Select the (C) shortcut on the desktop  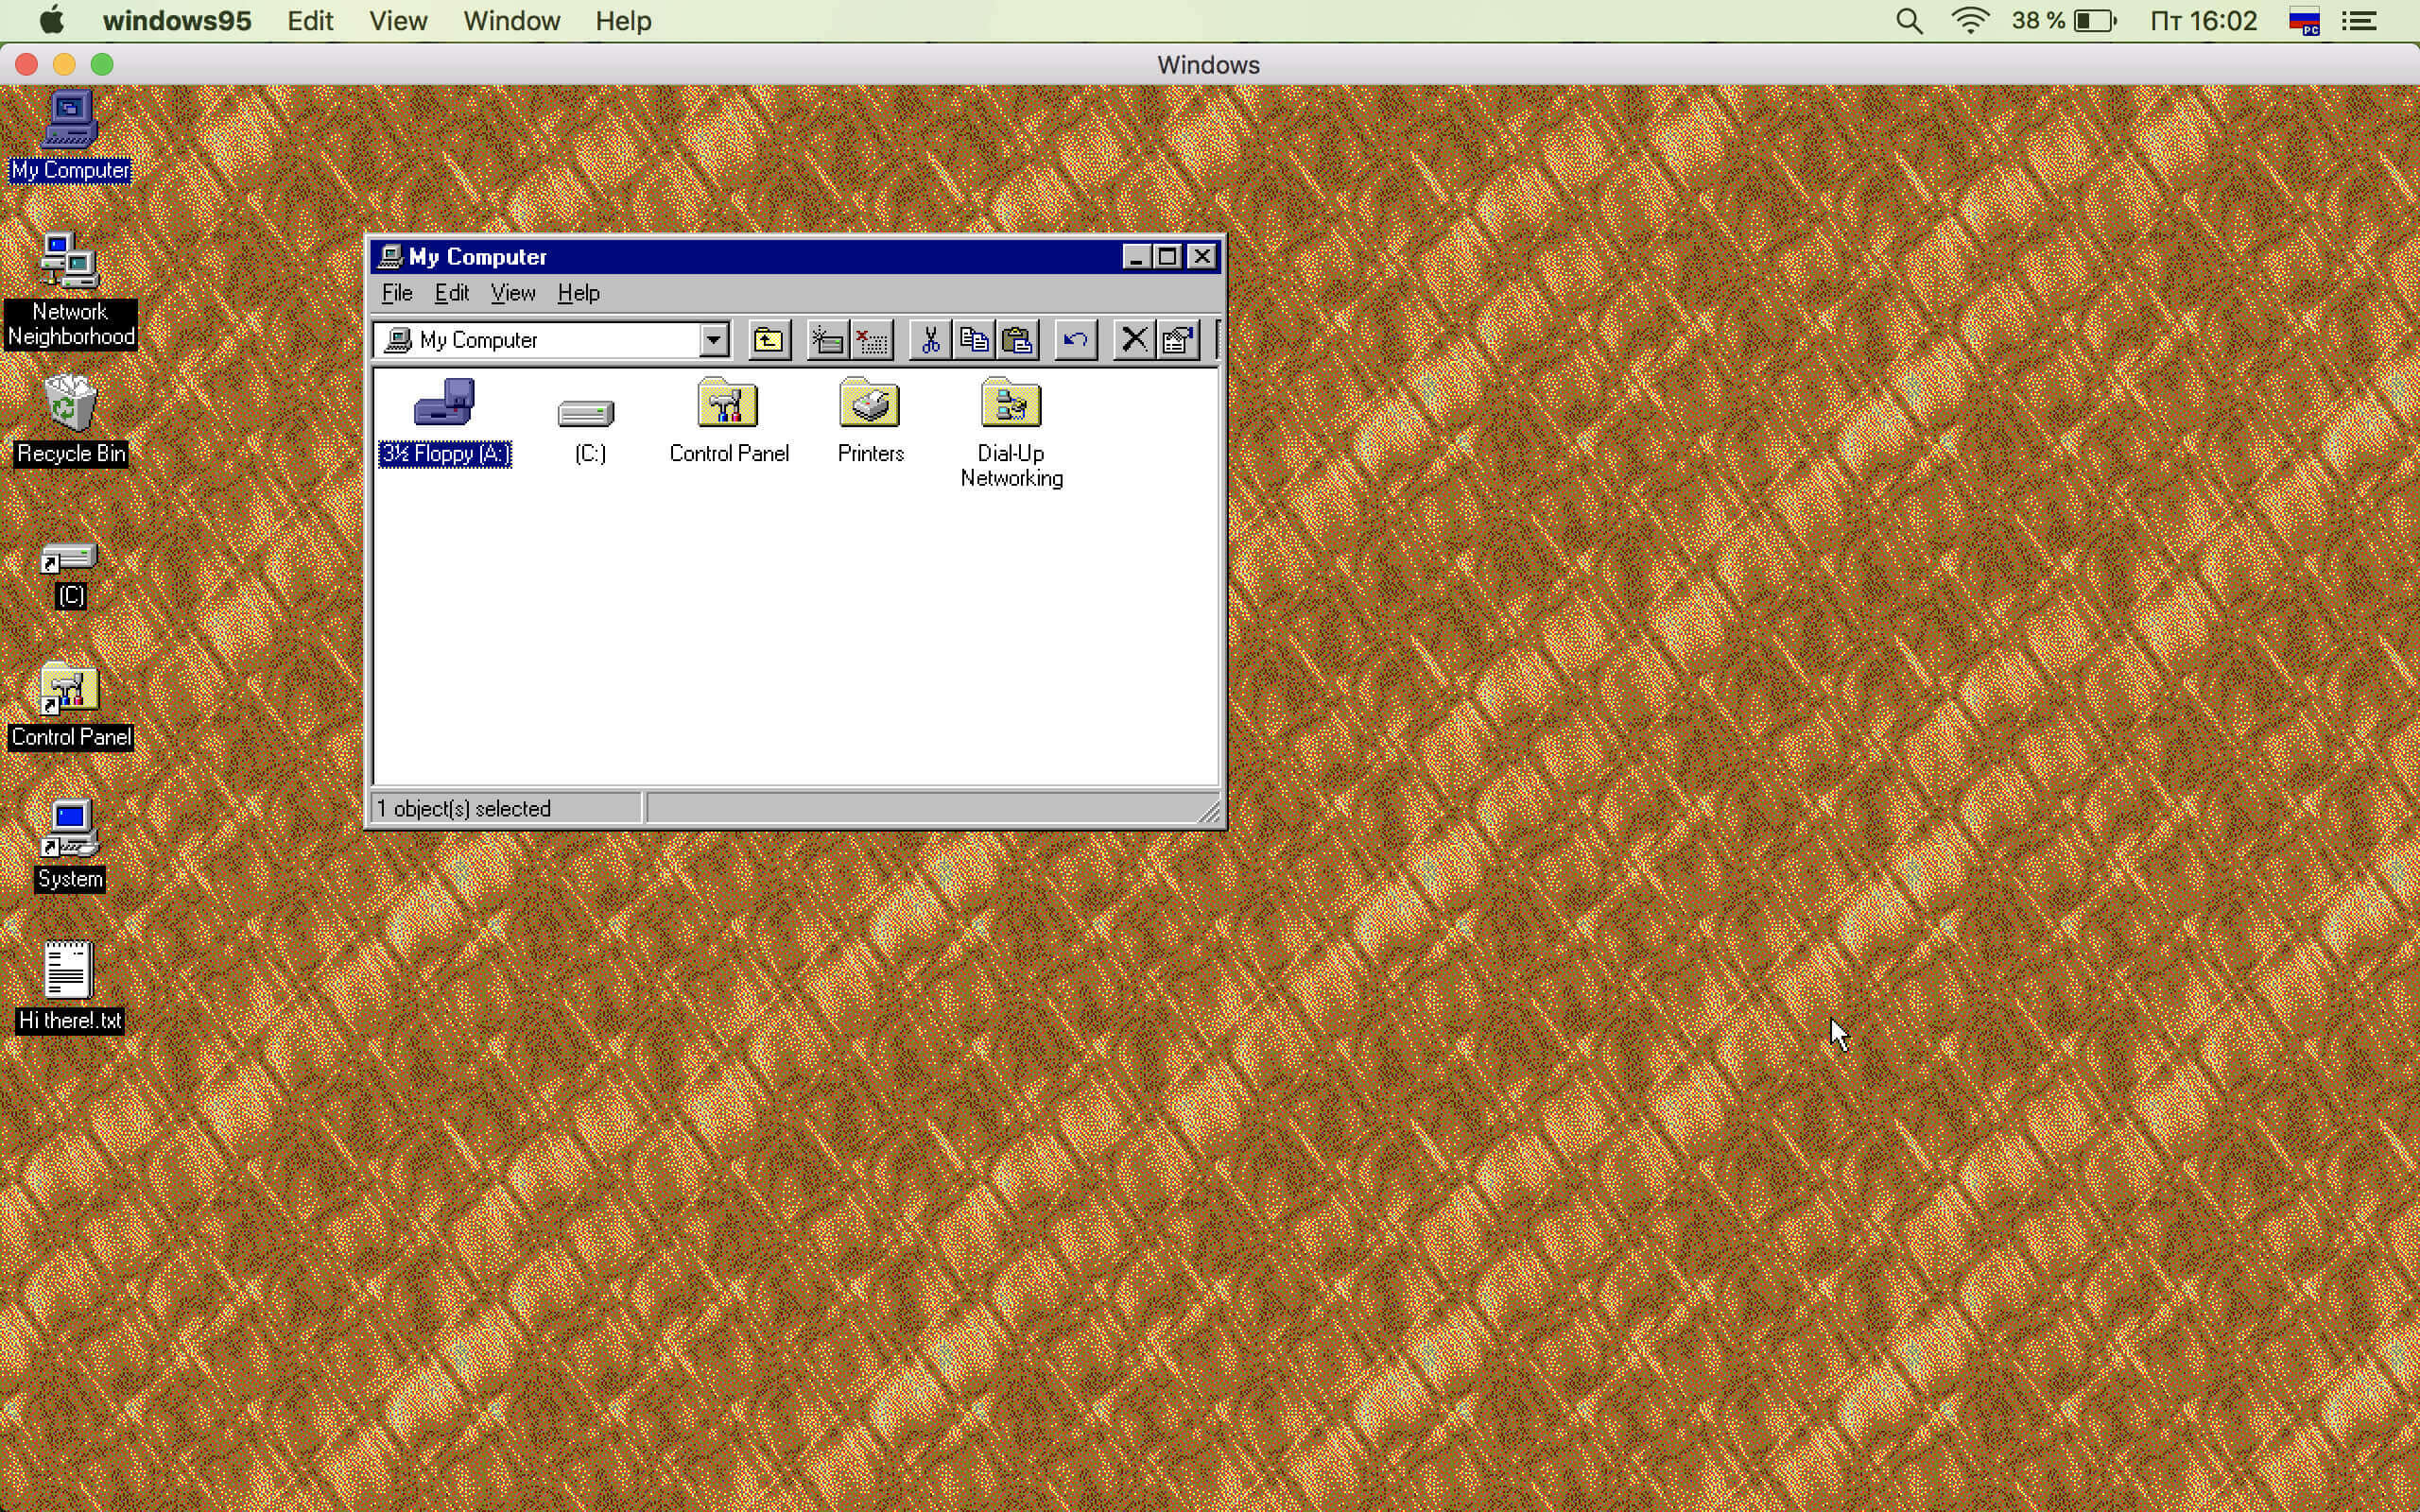tap(70, 575)
